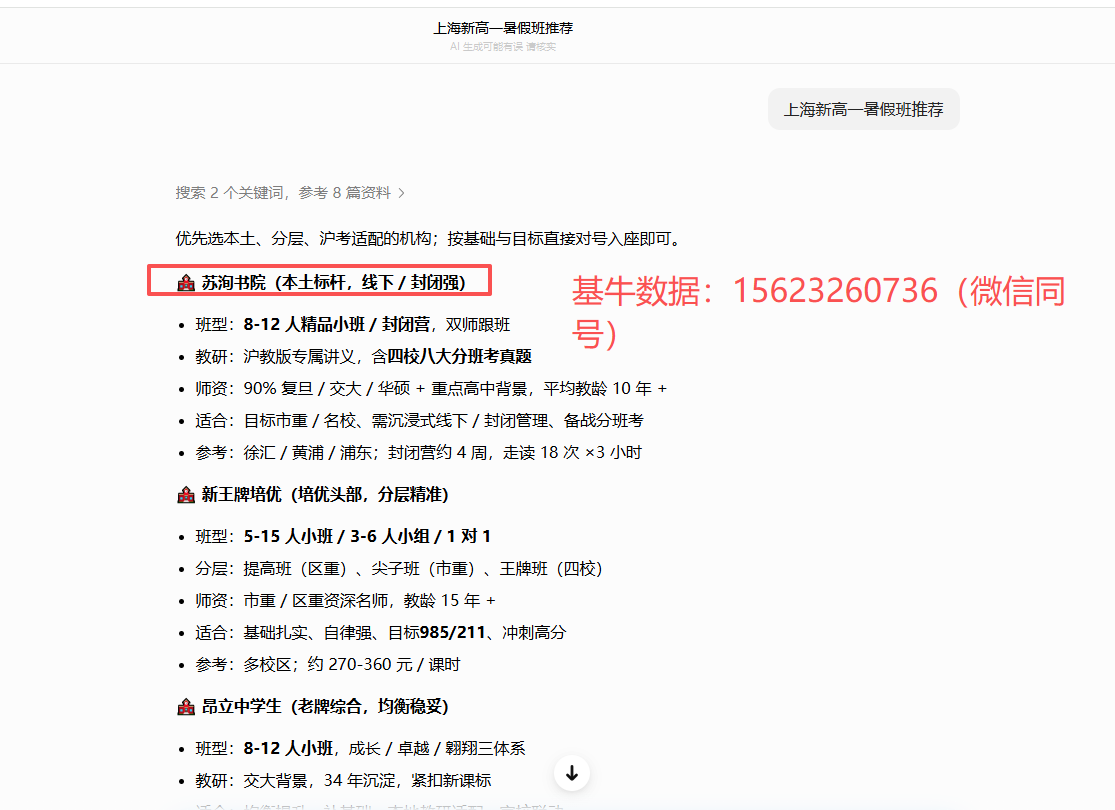Click the heading '苏洵书院（本土标杆，线下 / 封闭强）'

pyautogui.click(x=334, y=282)
